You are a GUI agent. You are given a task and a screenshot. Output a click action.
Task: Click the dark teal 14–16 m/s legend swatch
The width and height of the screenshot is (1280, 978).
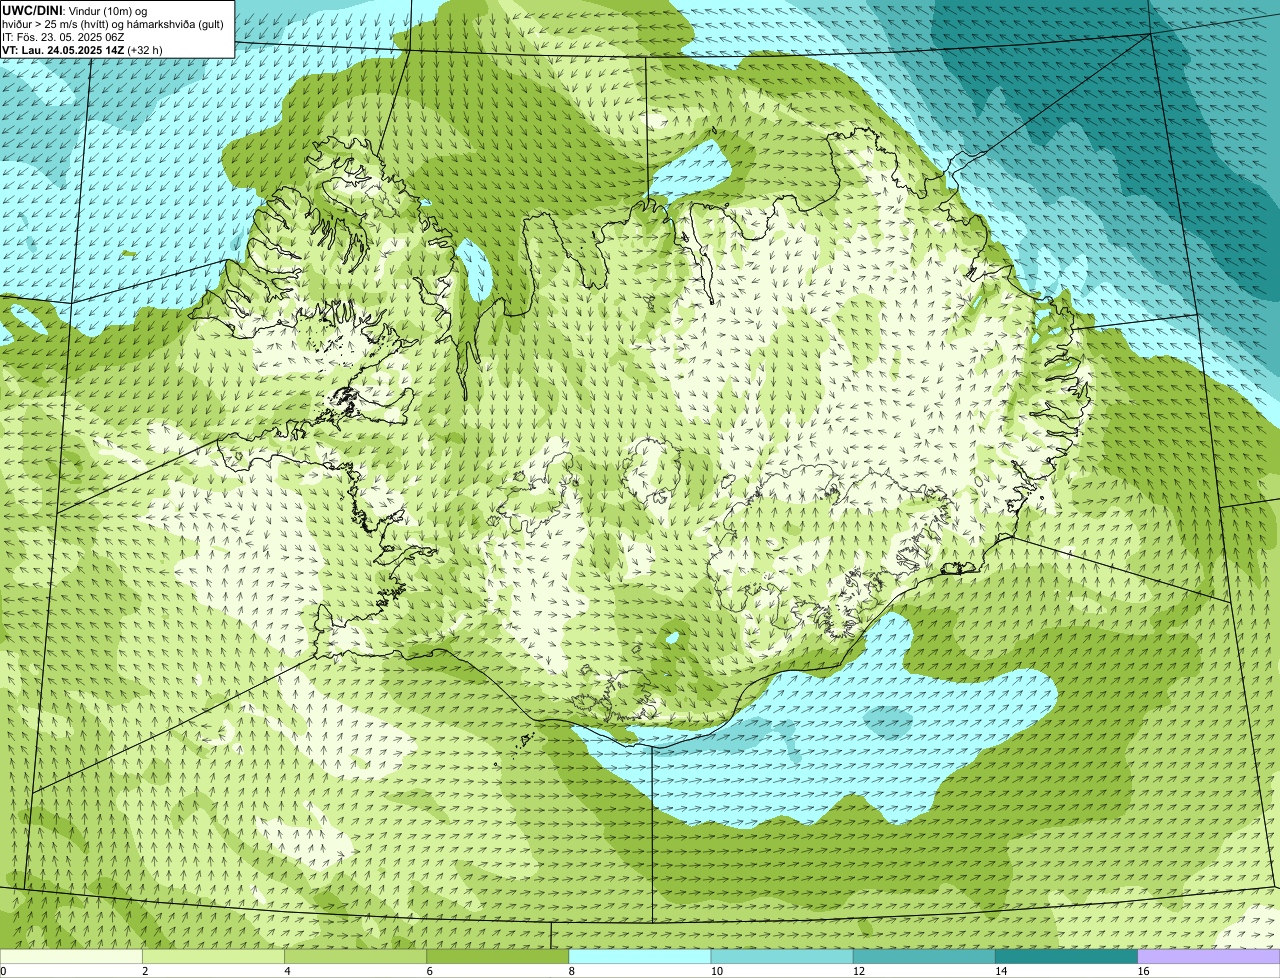1067,957
